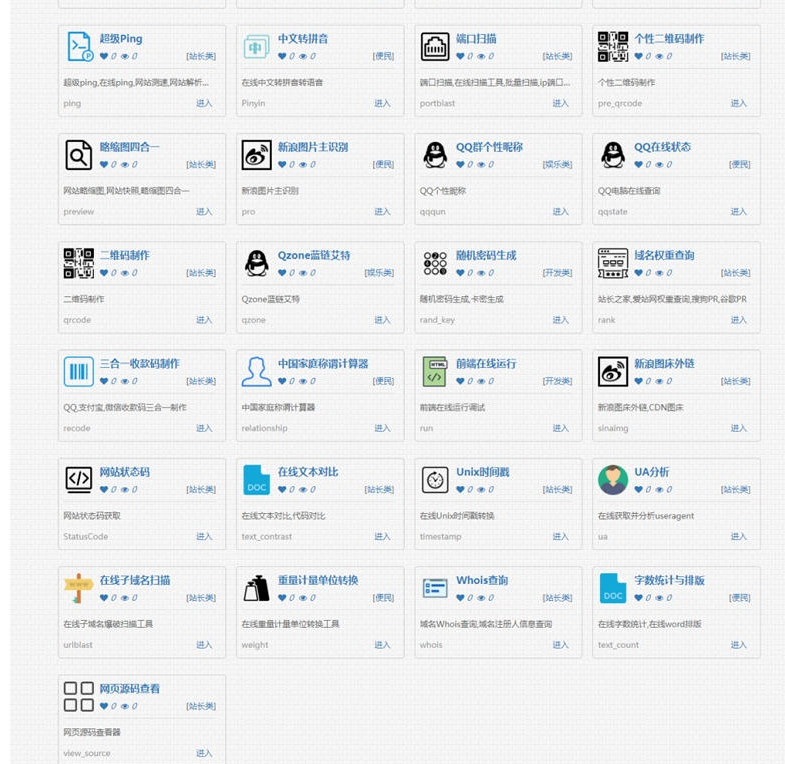Click the 中文转拼音 card icon
The image size is (785, 764).
click(256, 47)
